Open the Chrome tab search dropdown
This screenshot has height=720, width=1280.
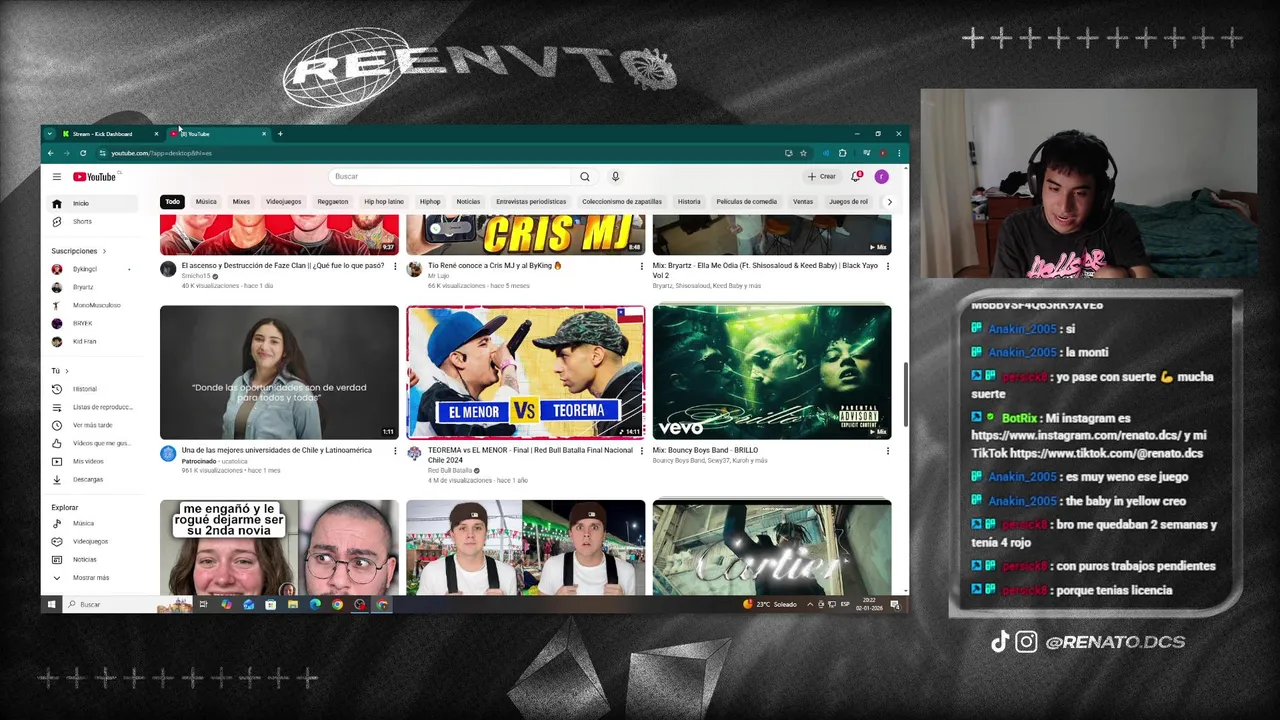click(x=50, y=134)
